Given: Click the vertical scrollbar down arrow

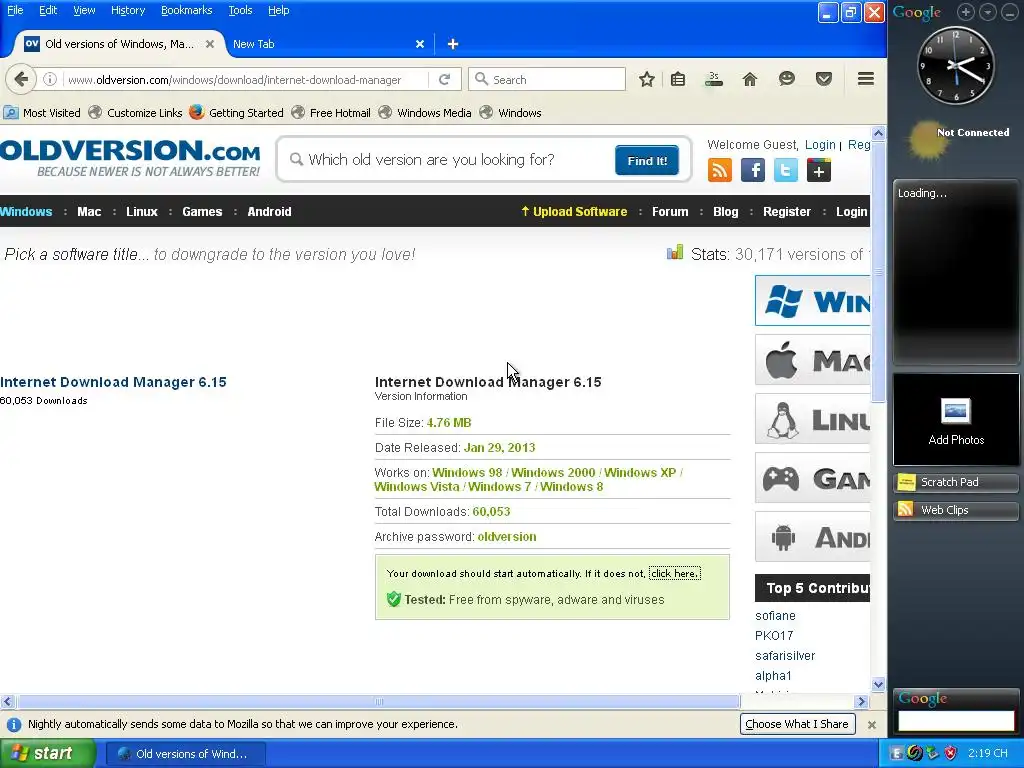Looking at the screenshot, I should pos(878,685).
